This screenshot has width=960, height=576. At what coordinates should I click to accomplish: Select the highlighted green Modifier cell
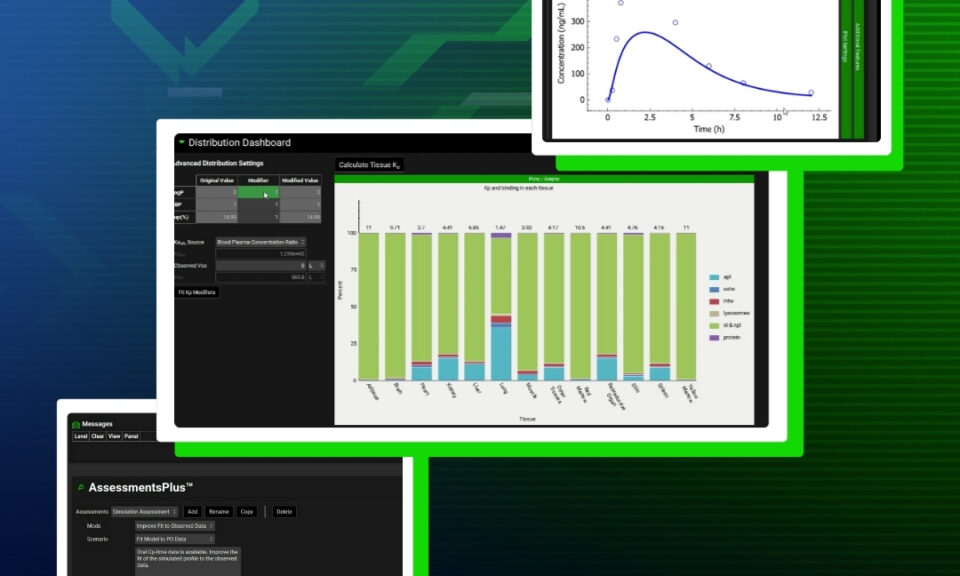pos(259,192)
